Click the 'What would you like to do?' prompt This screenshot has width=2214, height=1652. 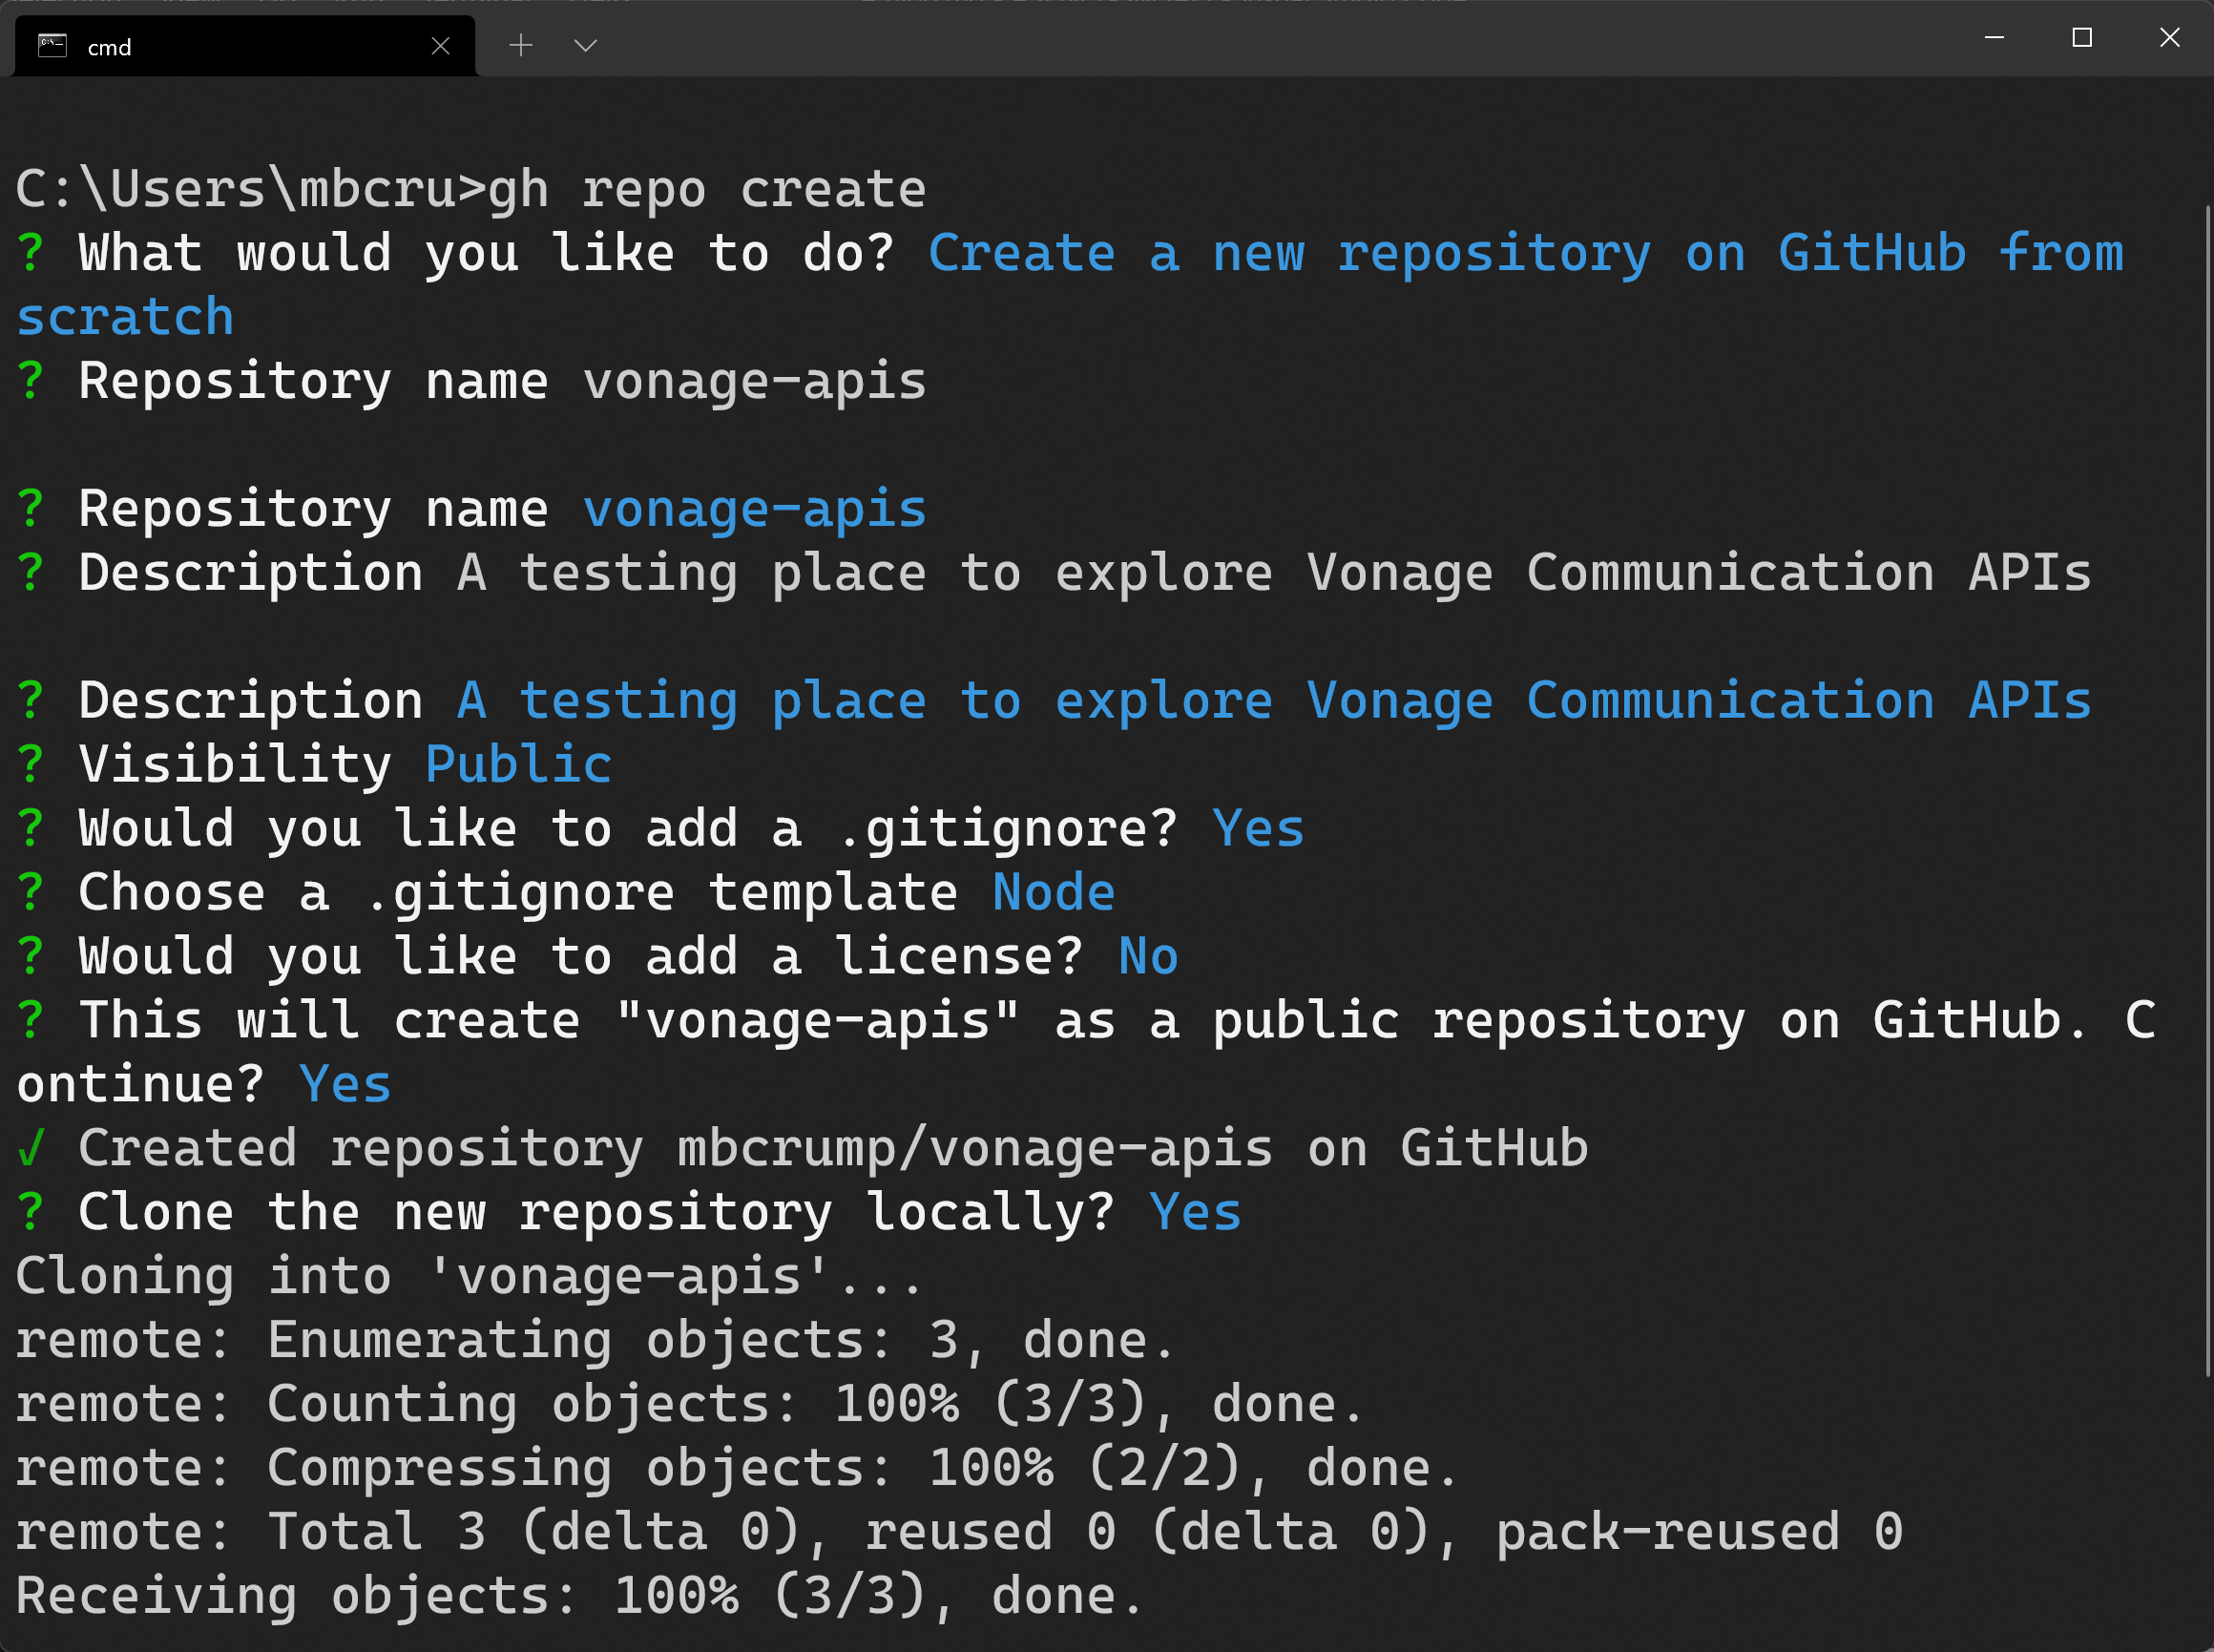[x=486, y=253]
